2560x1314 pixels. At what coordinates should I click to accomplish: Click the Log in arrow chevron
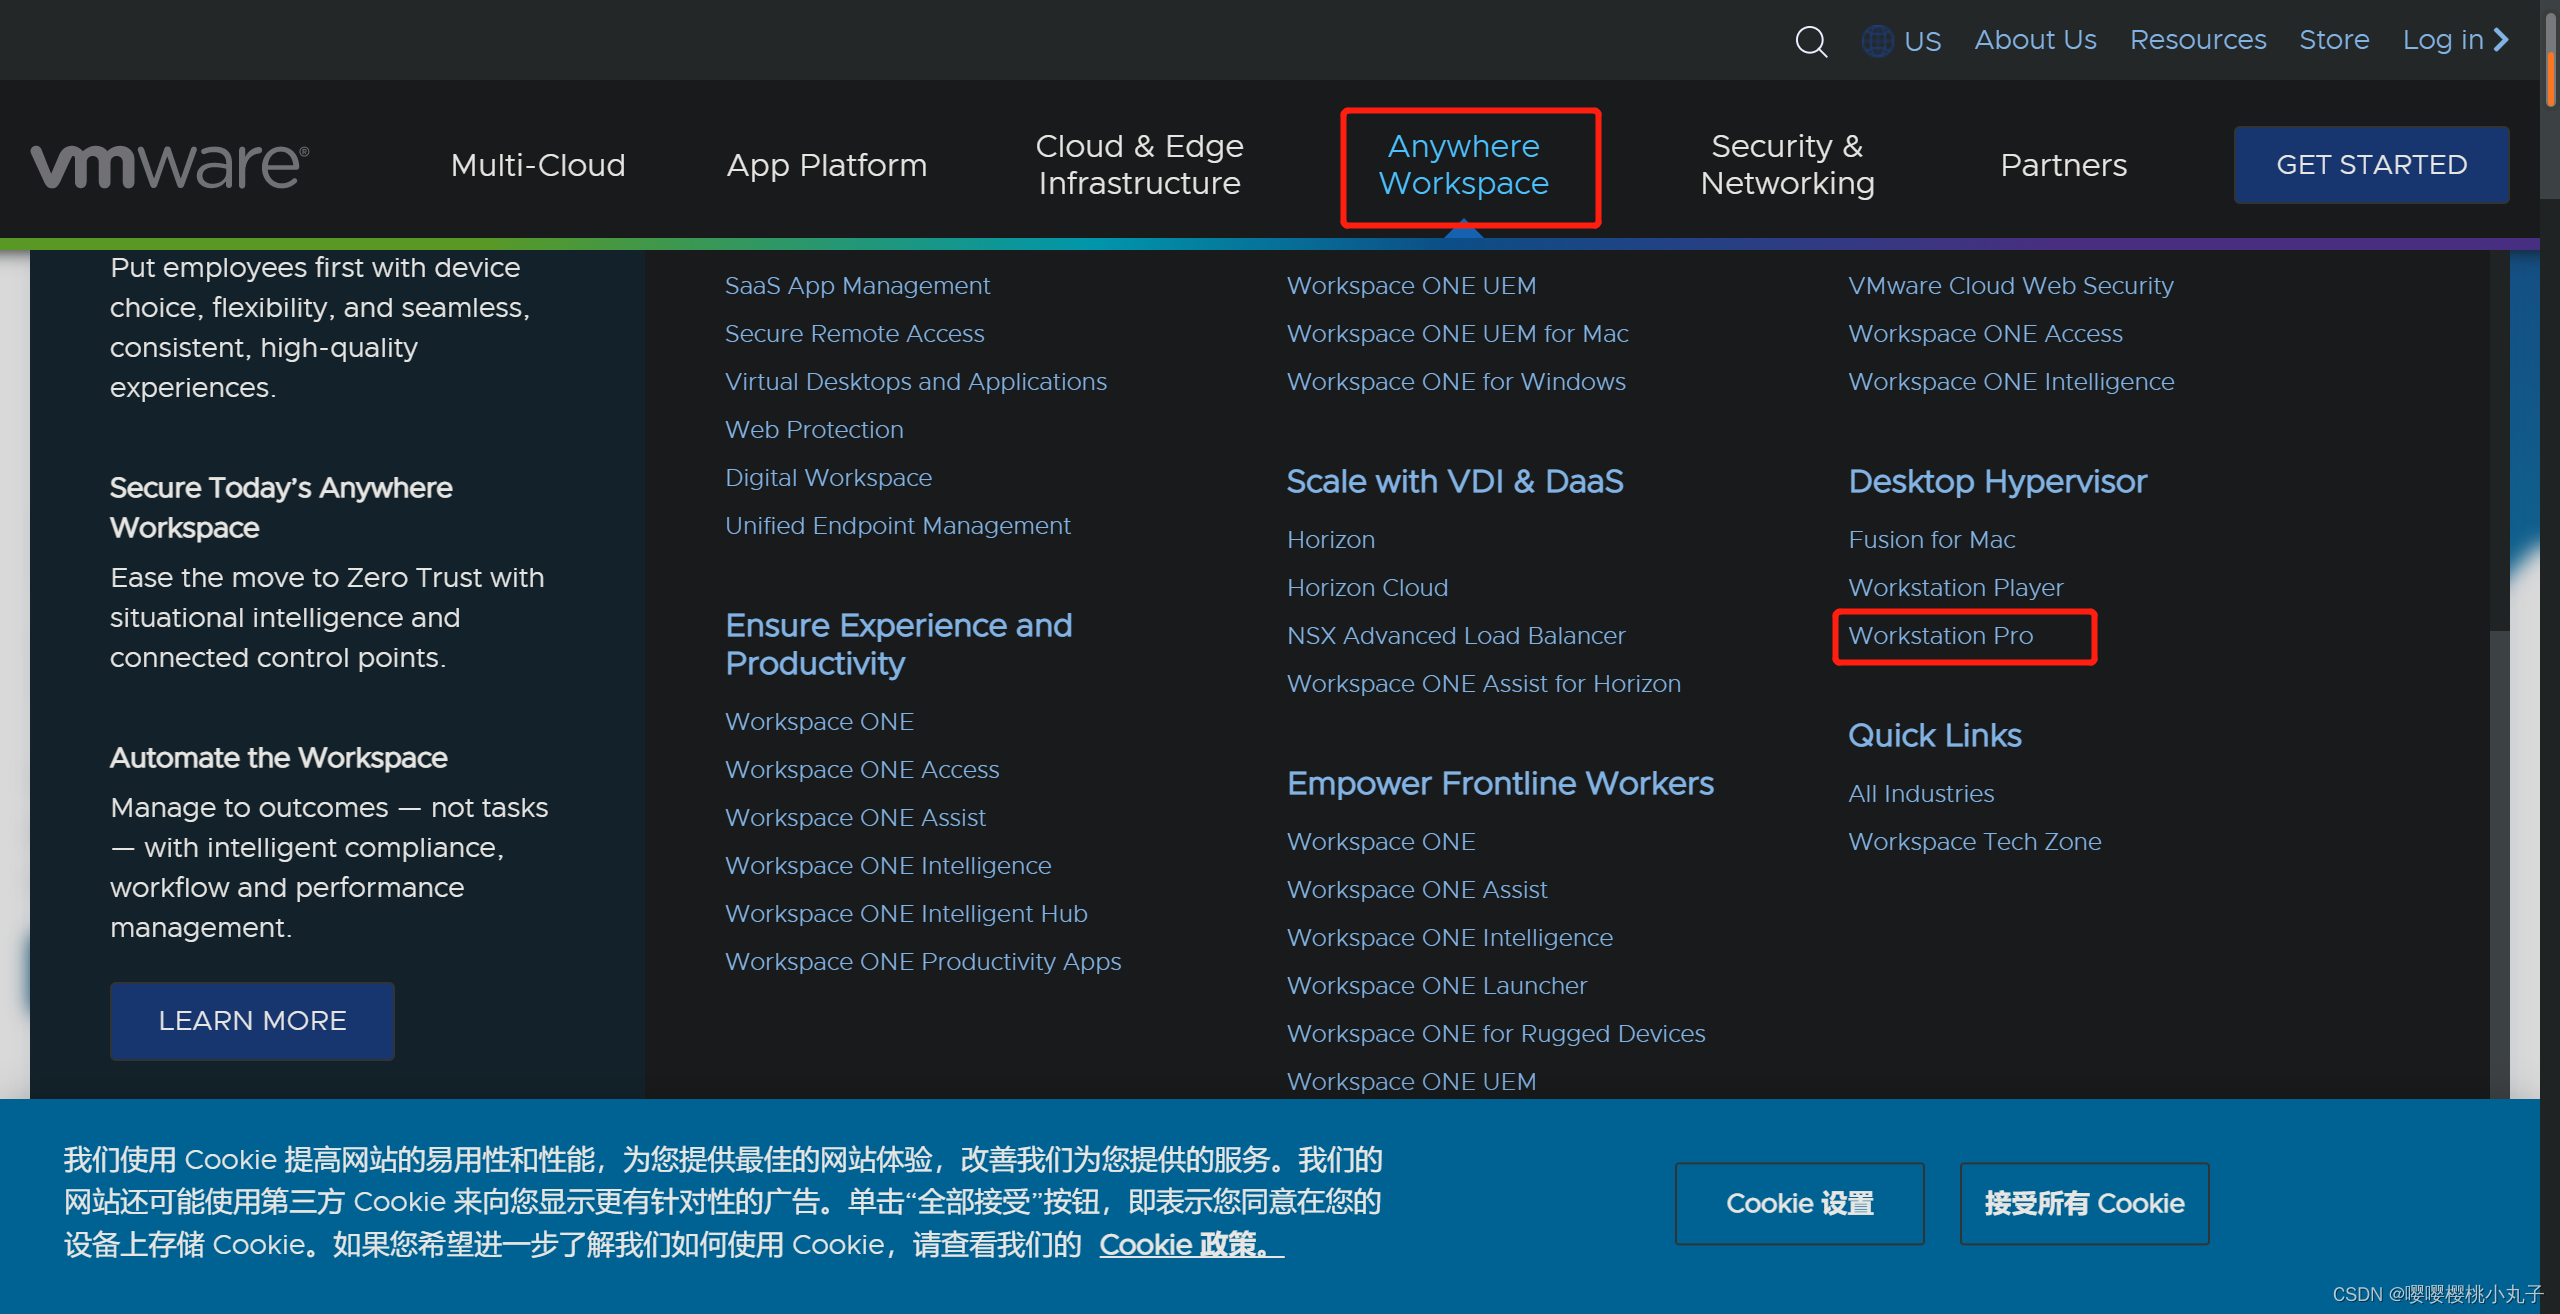pyautogui.click(x=2502, y=40)
